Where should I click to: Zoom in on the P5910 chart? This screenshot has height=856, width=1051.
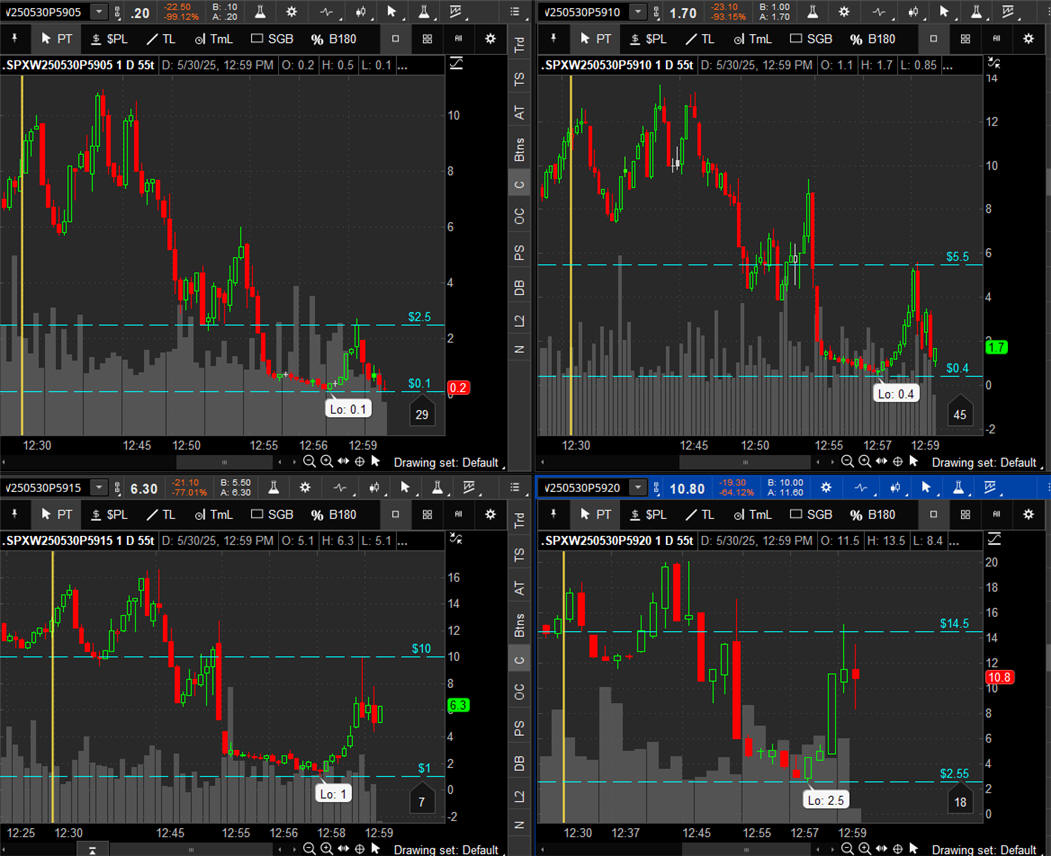point(866,462)
